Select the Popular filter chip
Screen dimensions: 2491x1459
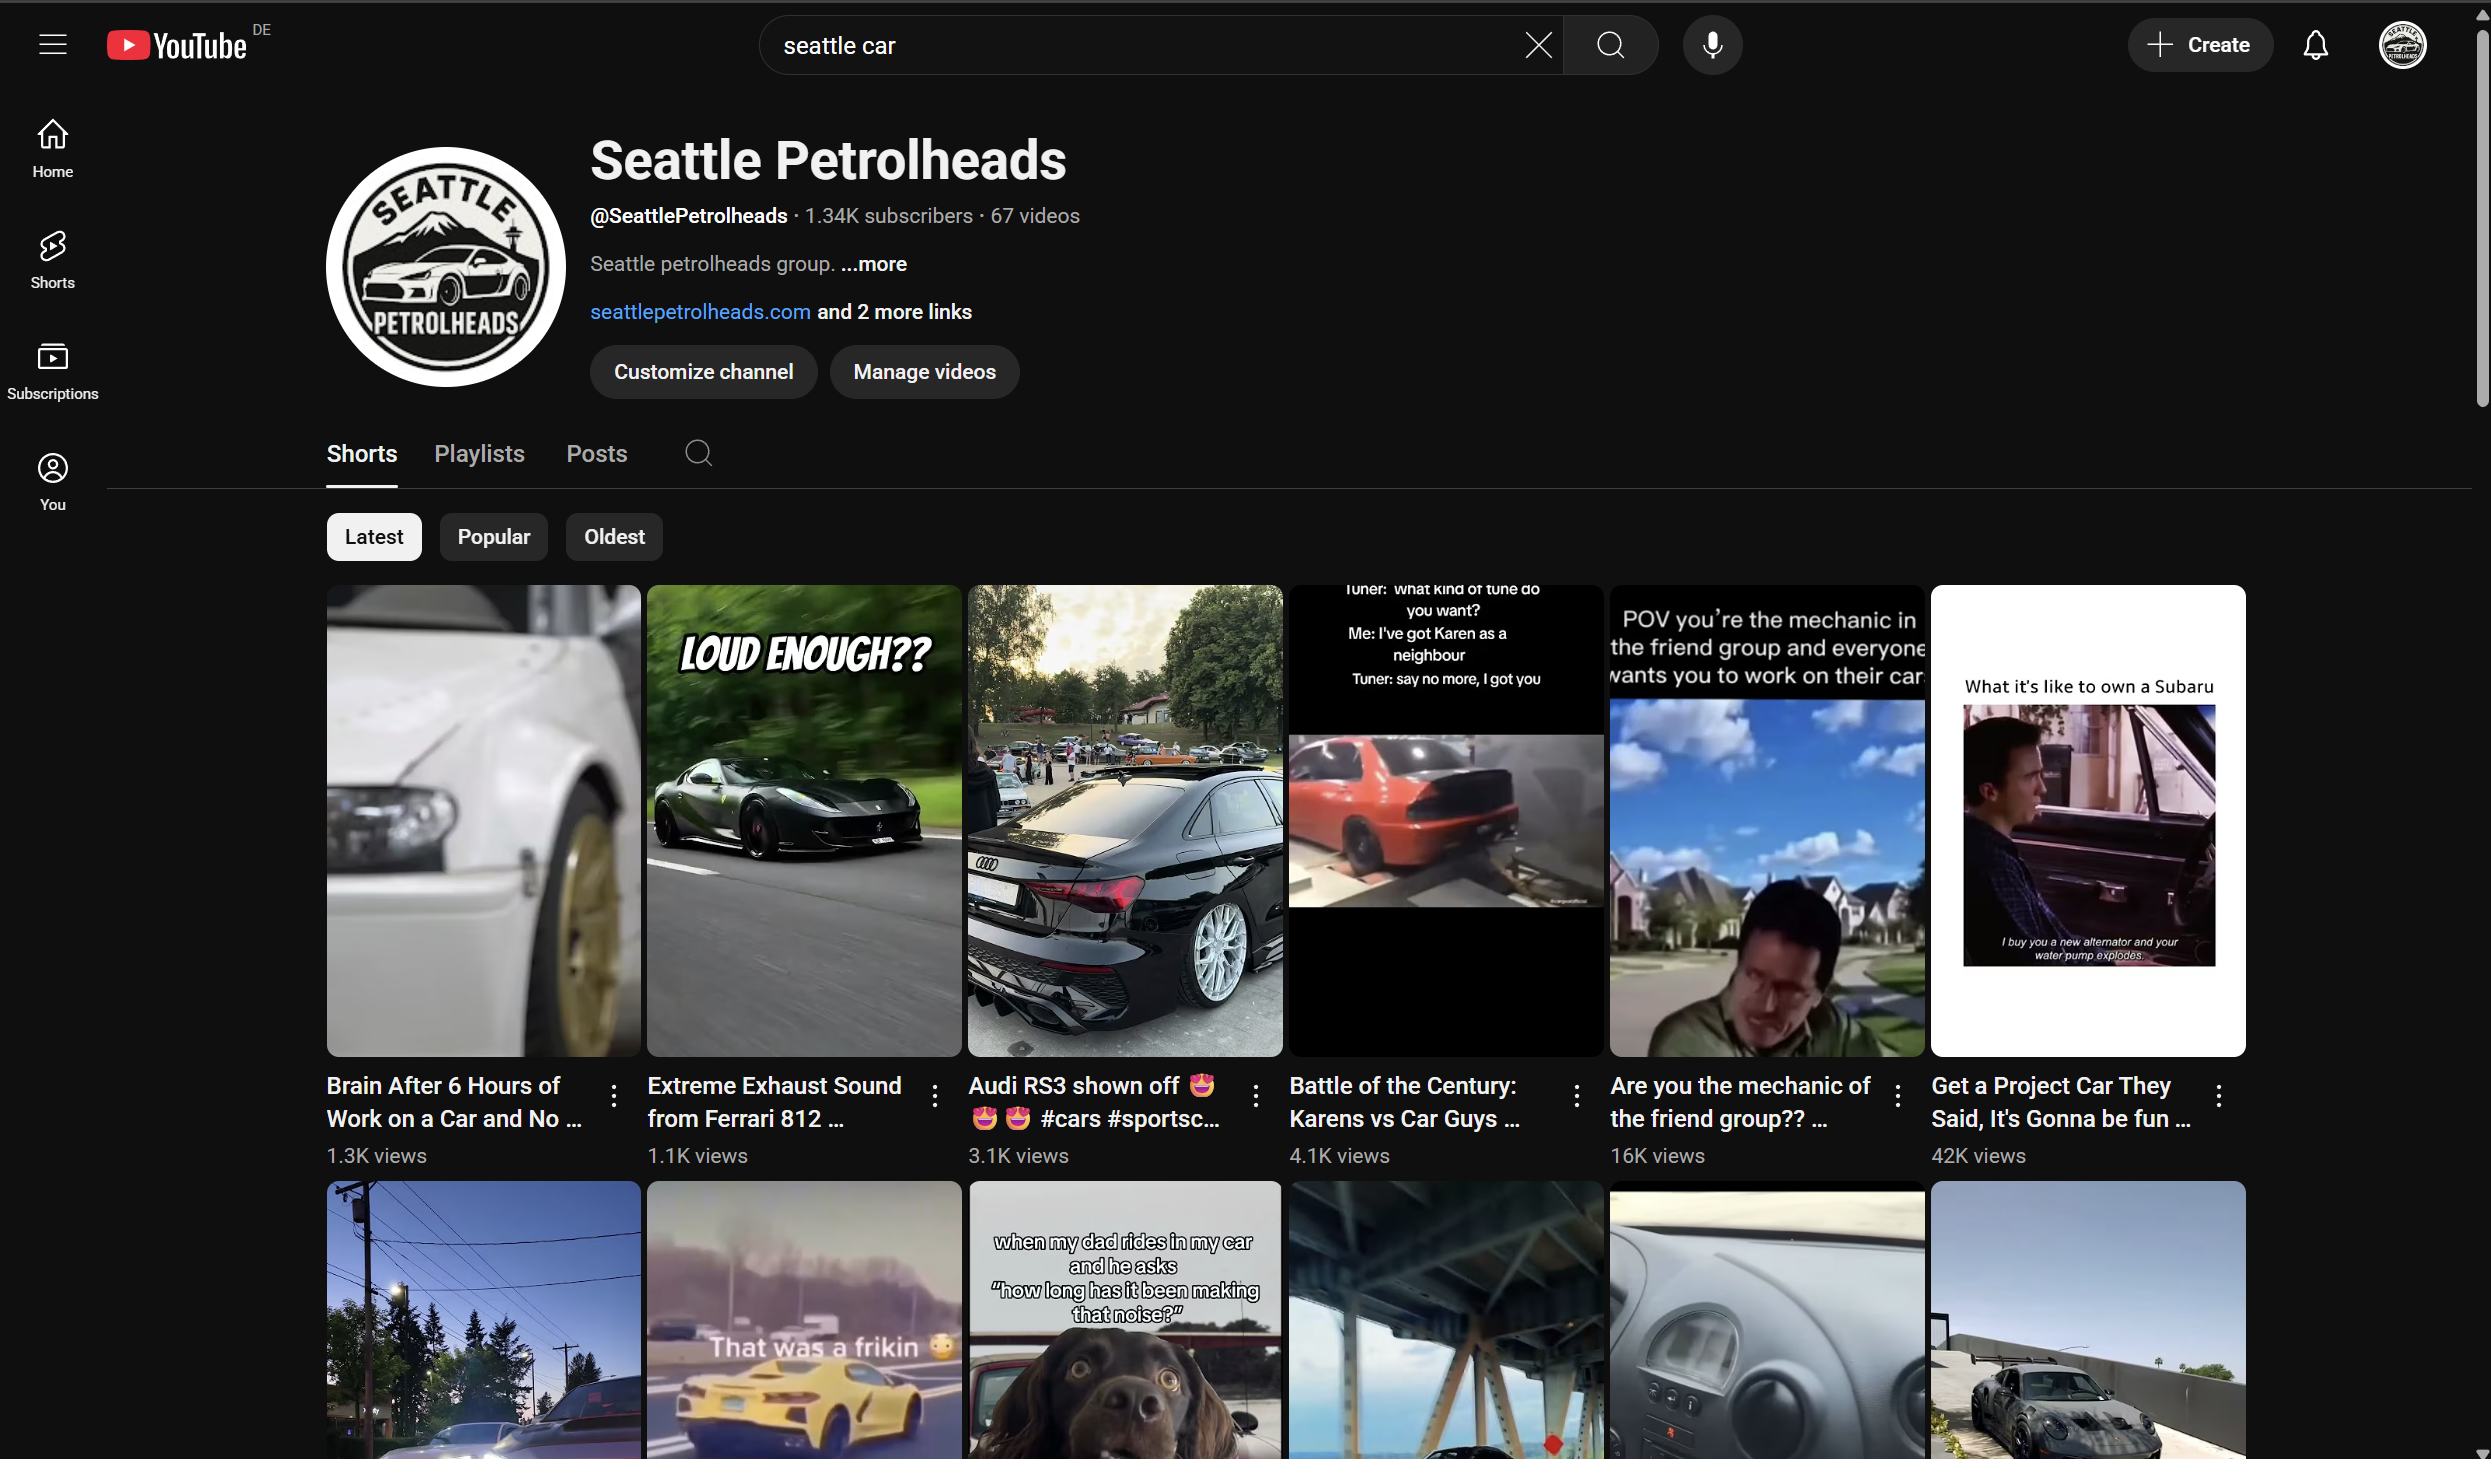[493, 537]
